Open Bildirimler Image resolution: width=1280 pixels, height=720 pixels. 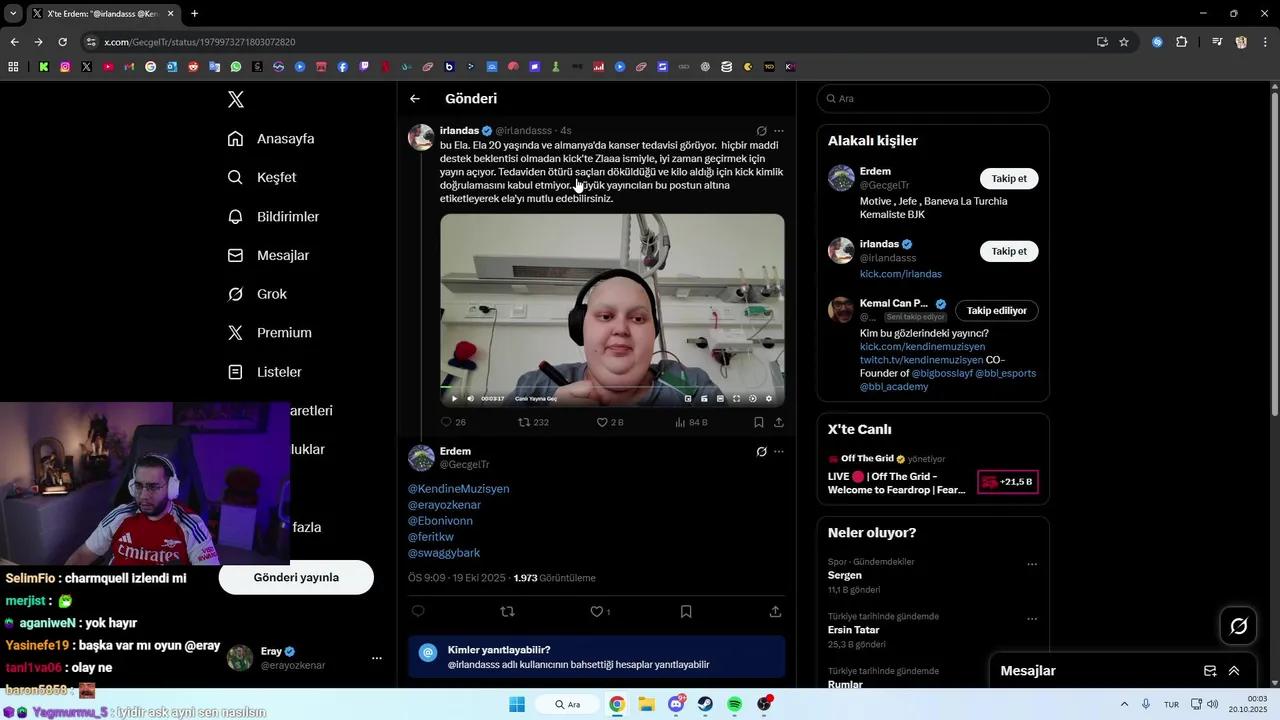tap(273, 217)
